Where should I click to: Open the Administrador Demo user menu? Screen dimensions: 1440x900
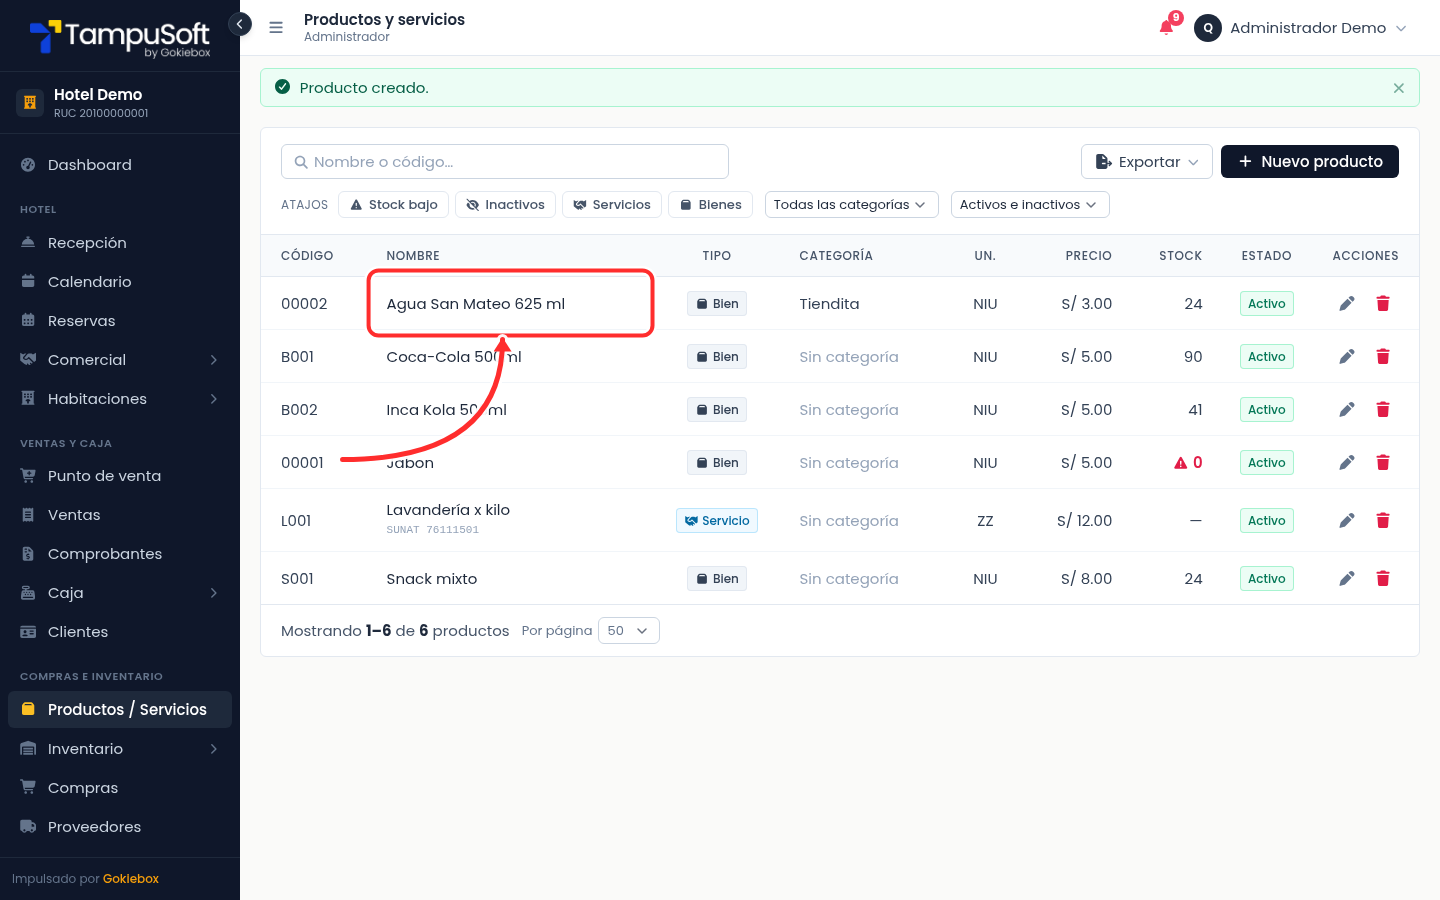click(1301, 28)
